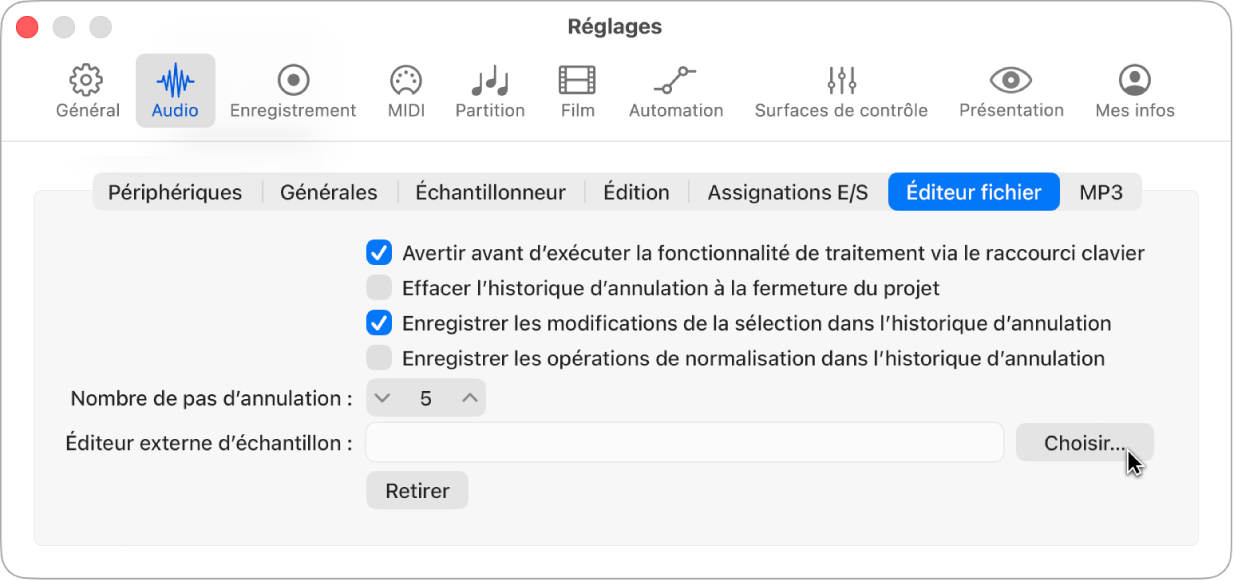This screenshot has width=1234, height=580.
Task: Select the Audio settings icon
Action: click(x=175, y=90)
